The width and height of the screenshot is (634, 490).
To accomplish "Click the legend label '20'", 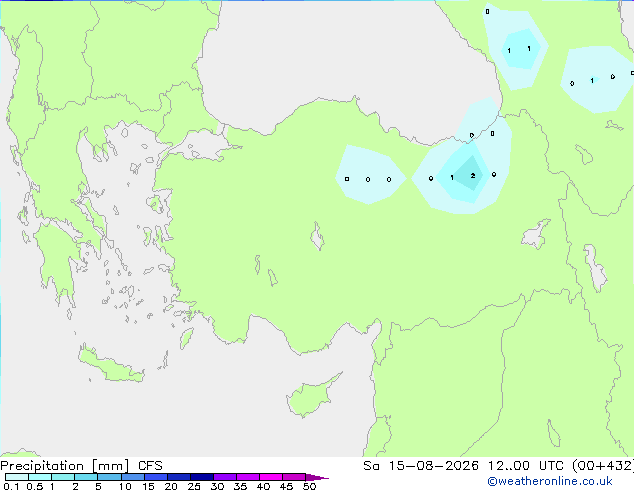I will 171,486.
